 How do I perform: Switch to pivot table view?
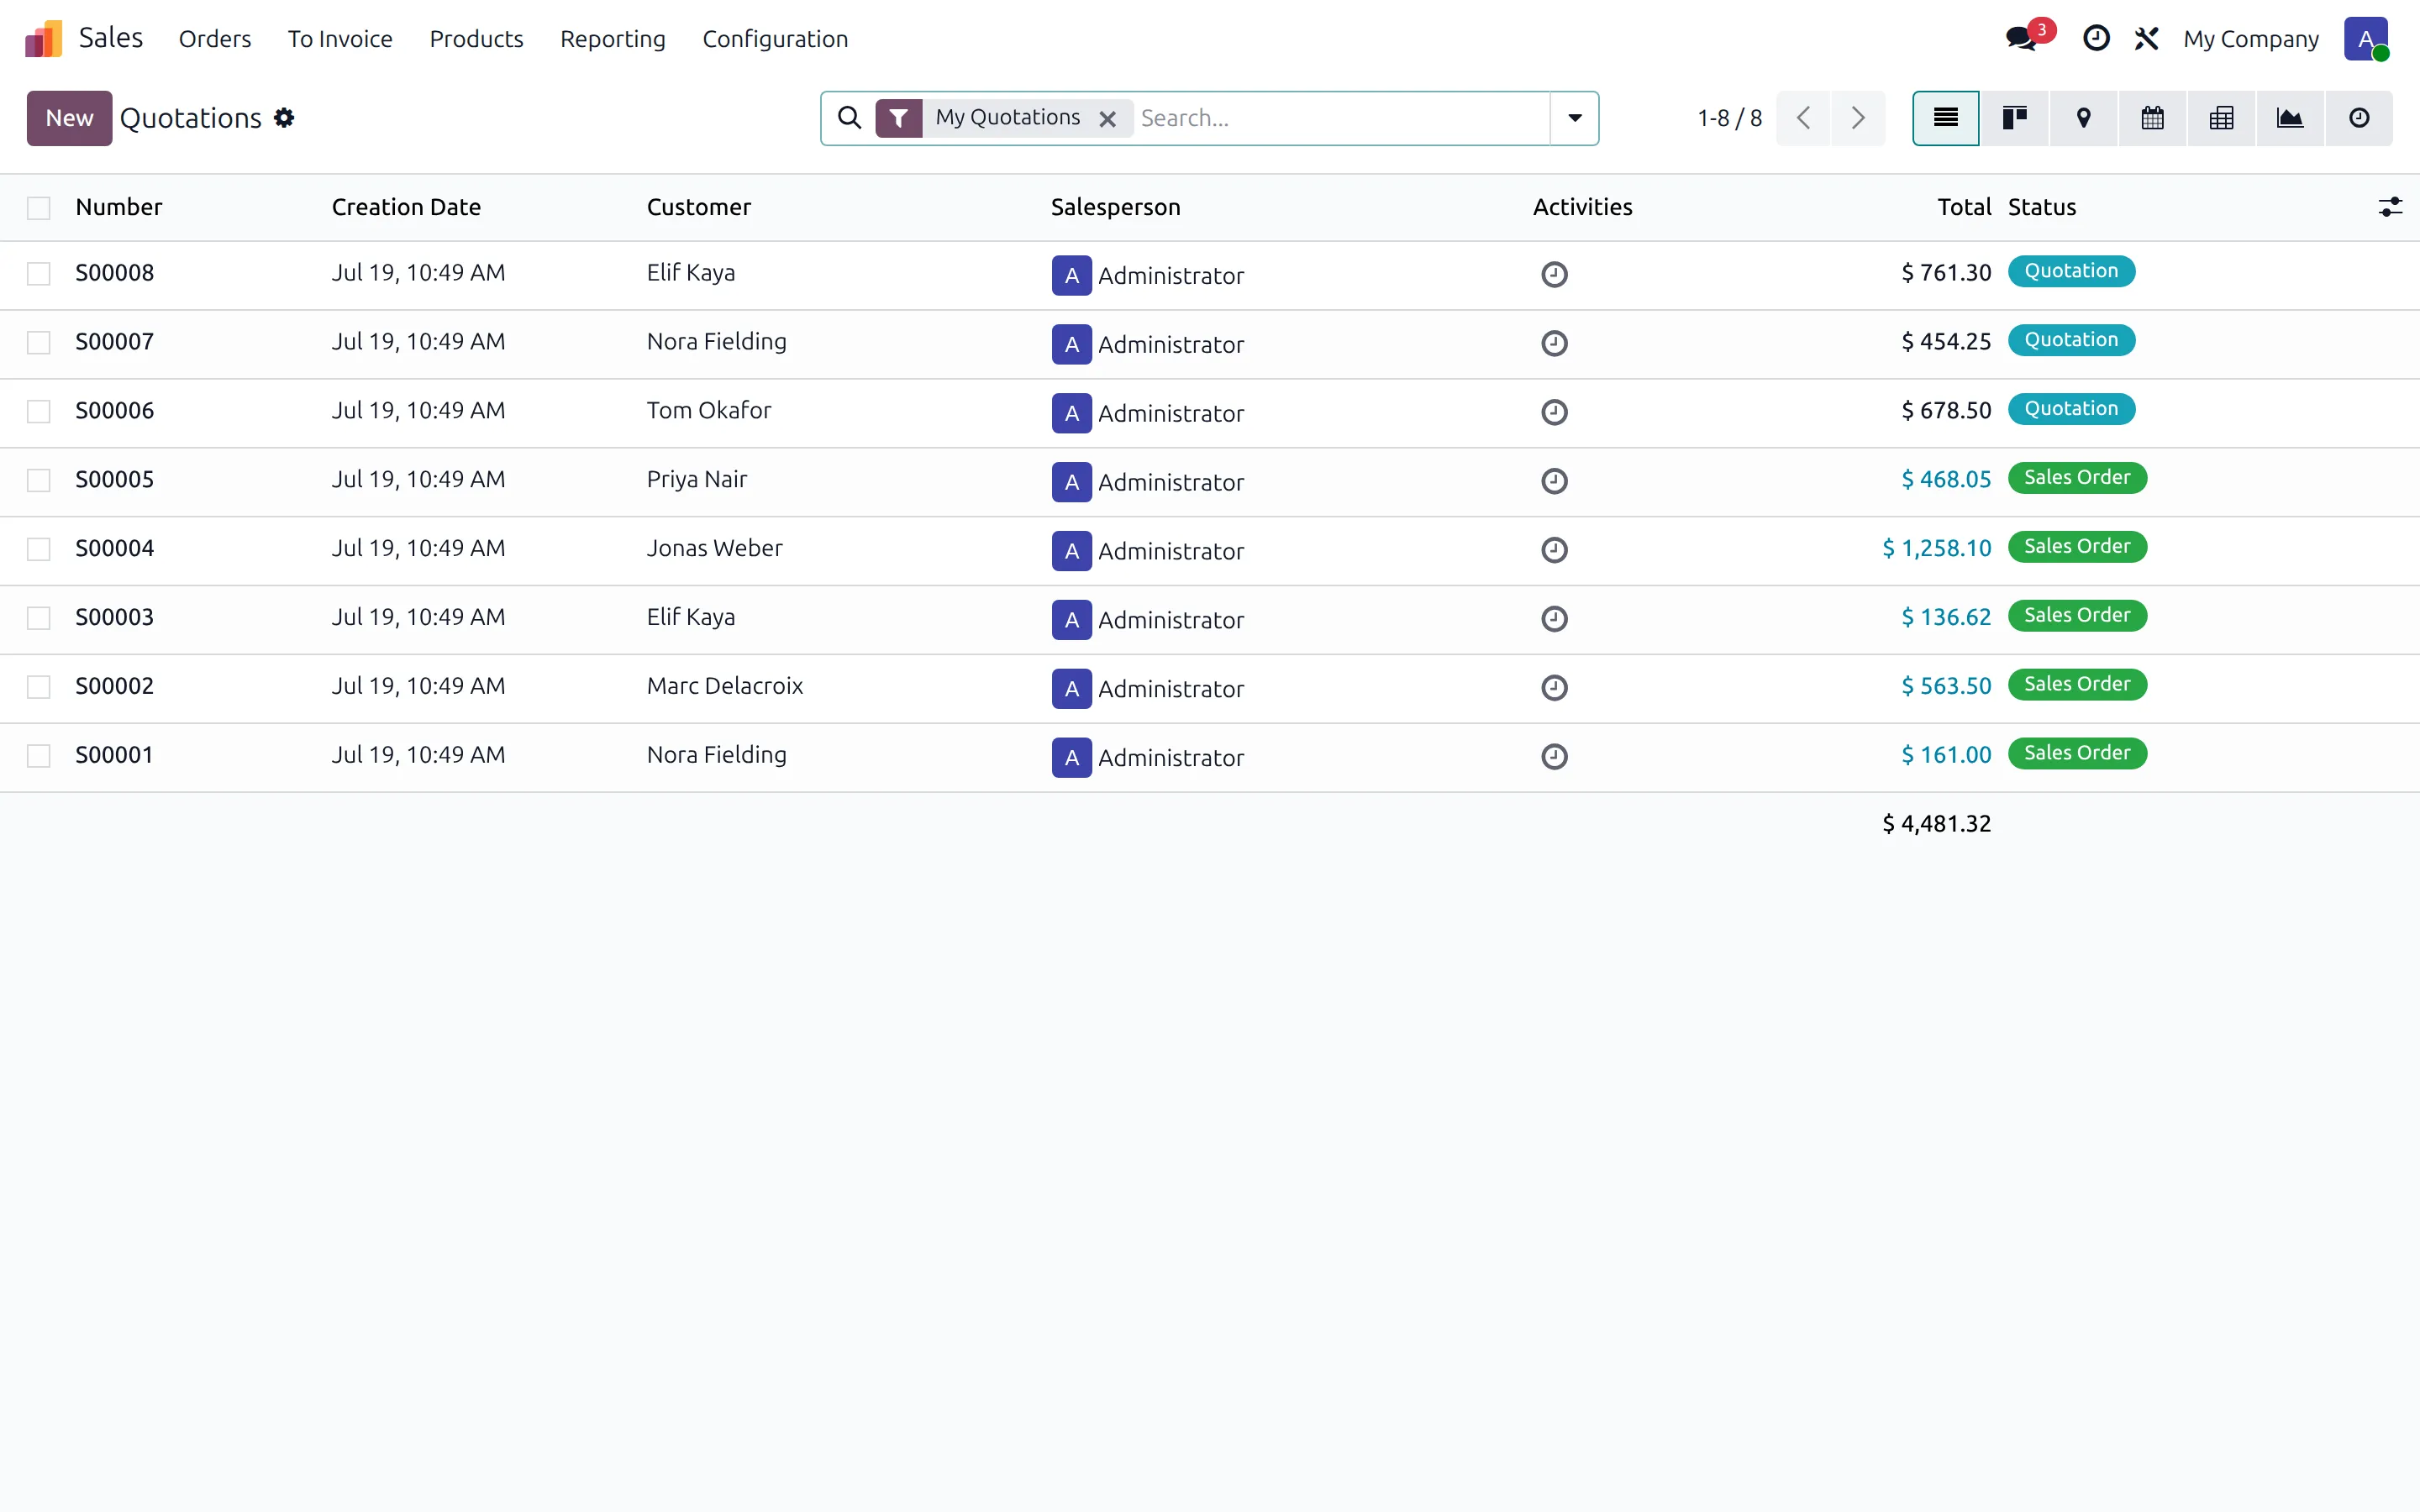[x=2221, y=118]
